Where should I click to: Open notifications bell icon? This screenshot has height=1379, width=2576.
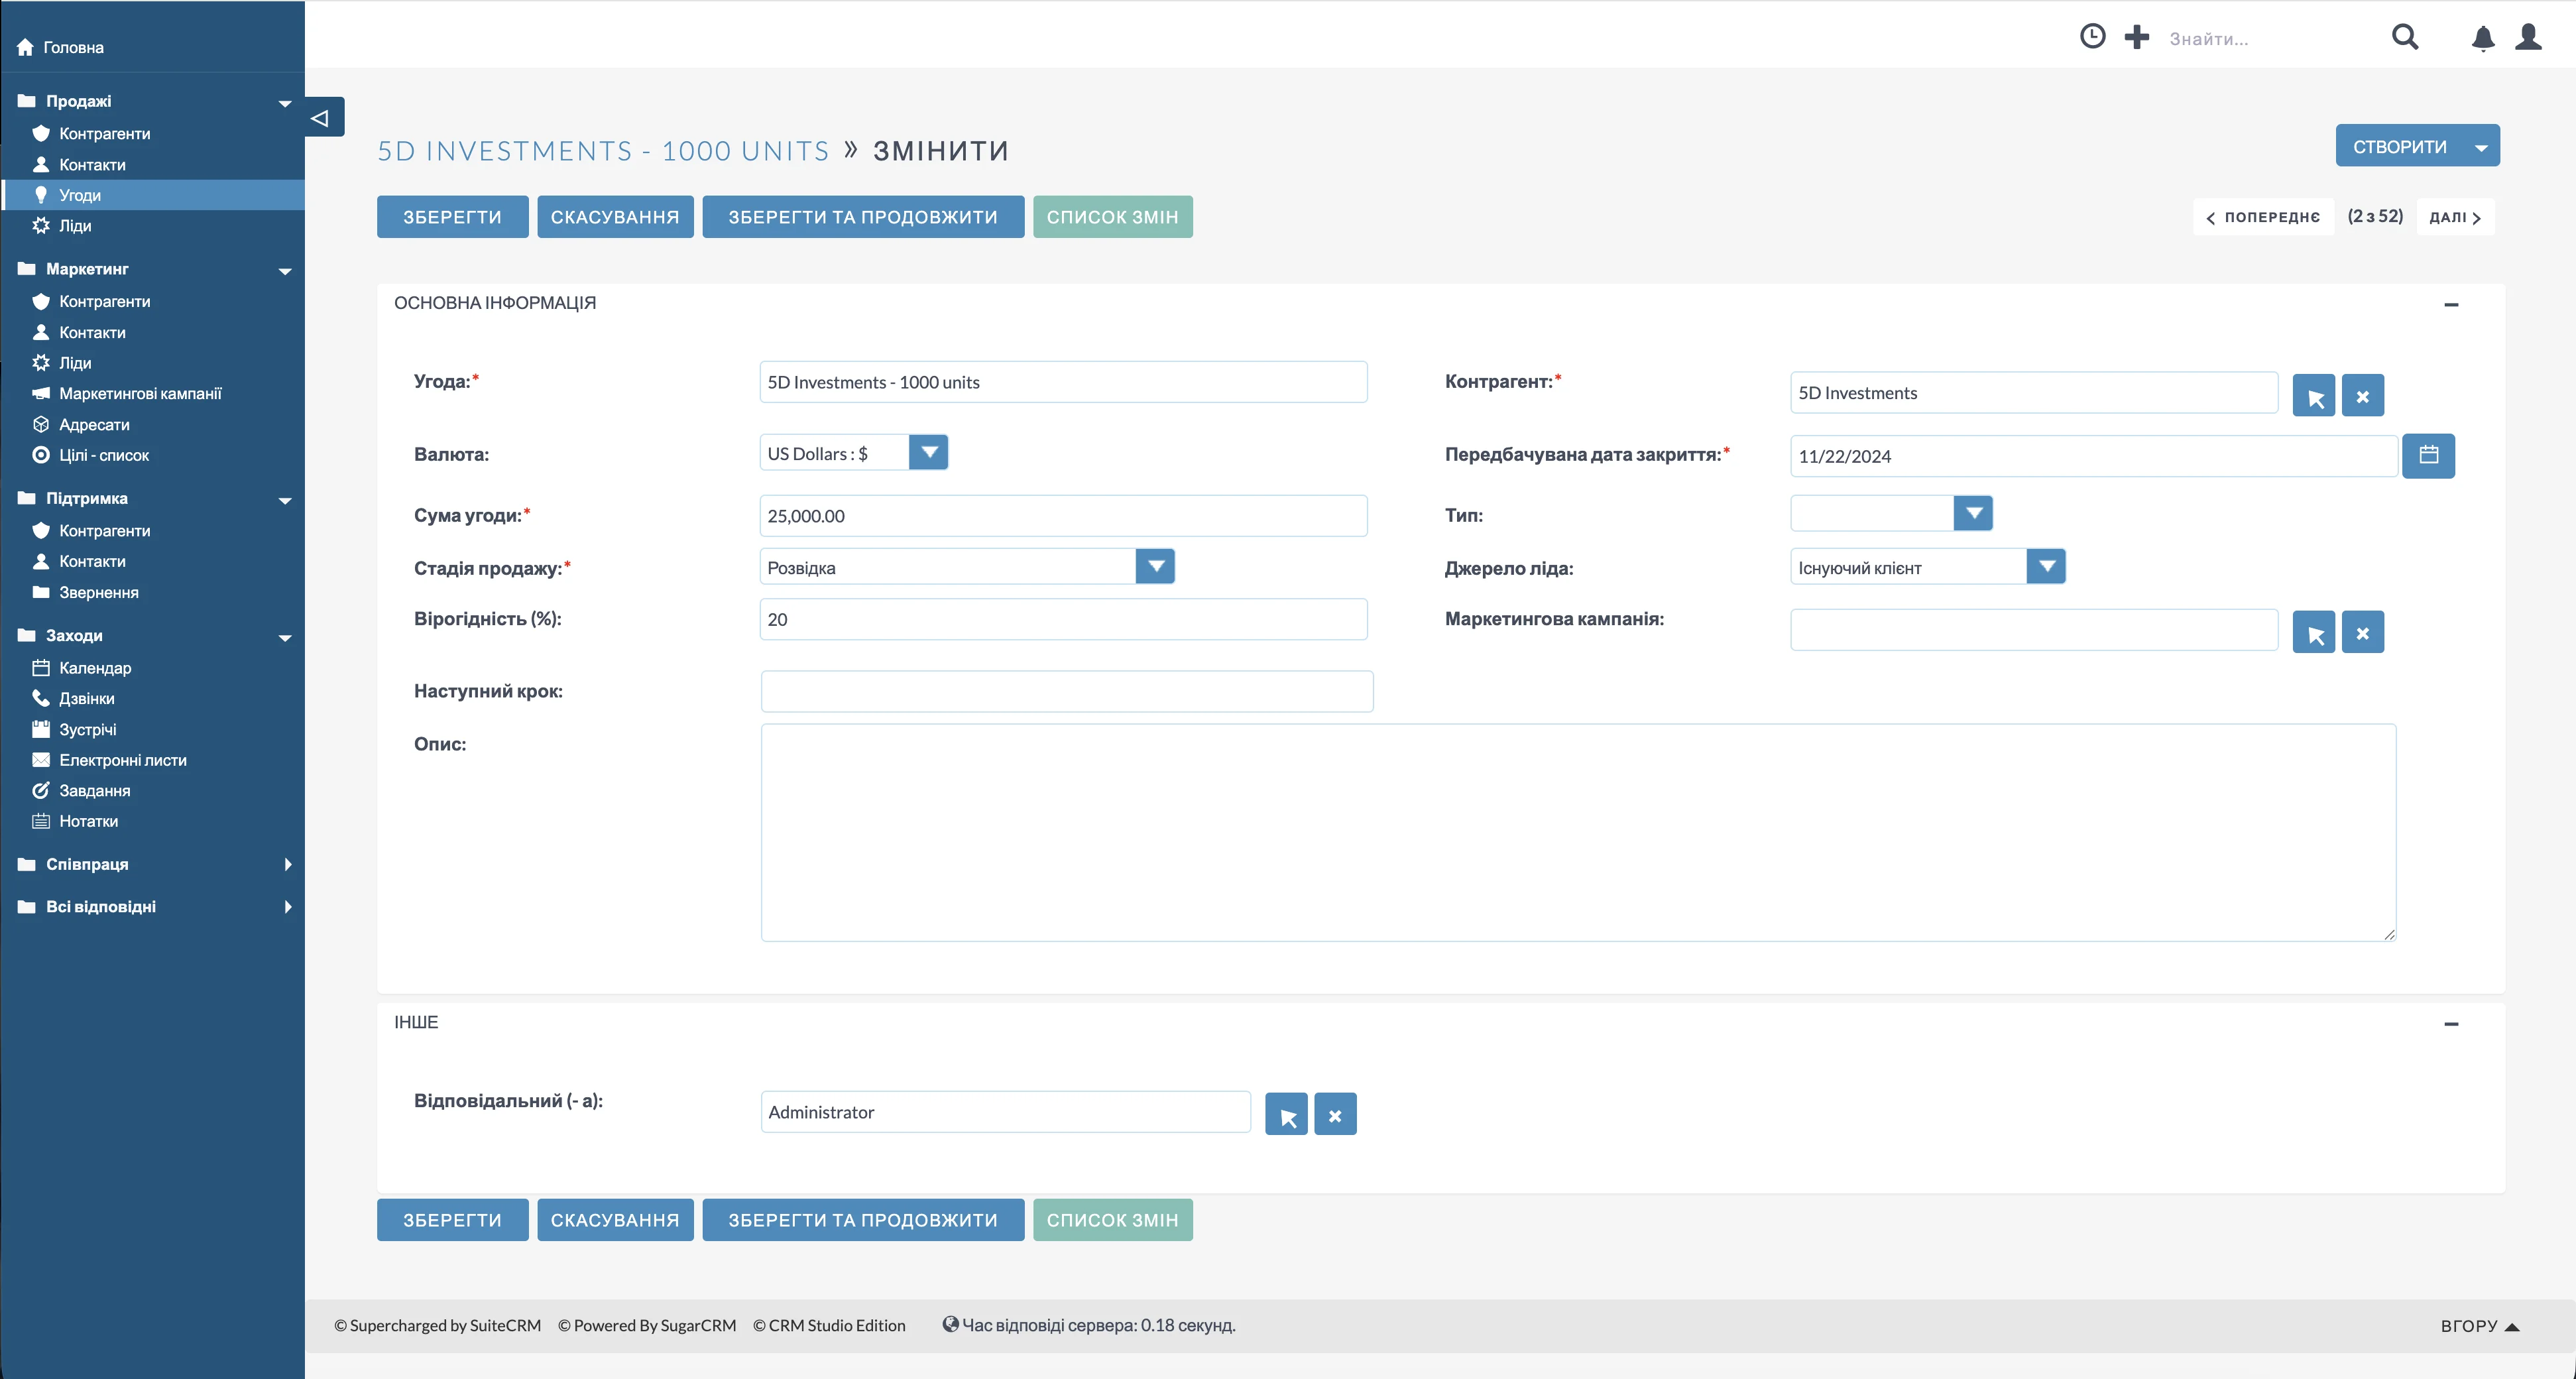pyautogui.click(x=2482, y=38)
